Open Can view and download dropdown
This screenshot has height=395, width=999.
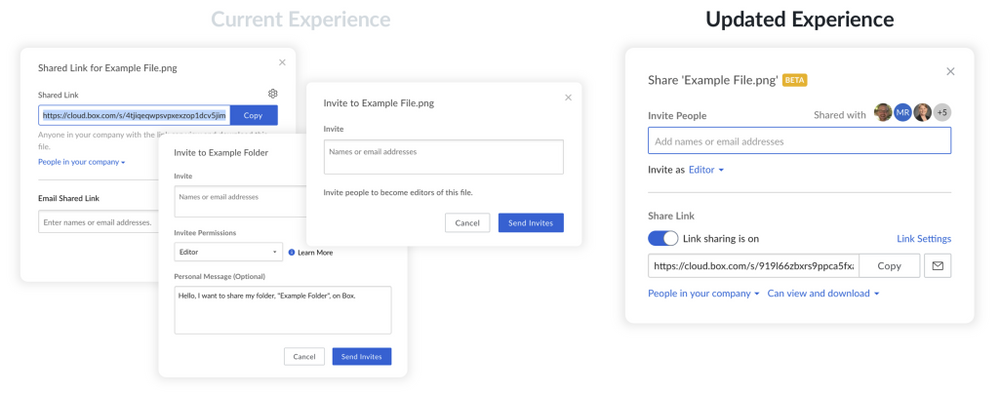pos(823,293)
